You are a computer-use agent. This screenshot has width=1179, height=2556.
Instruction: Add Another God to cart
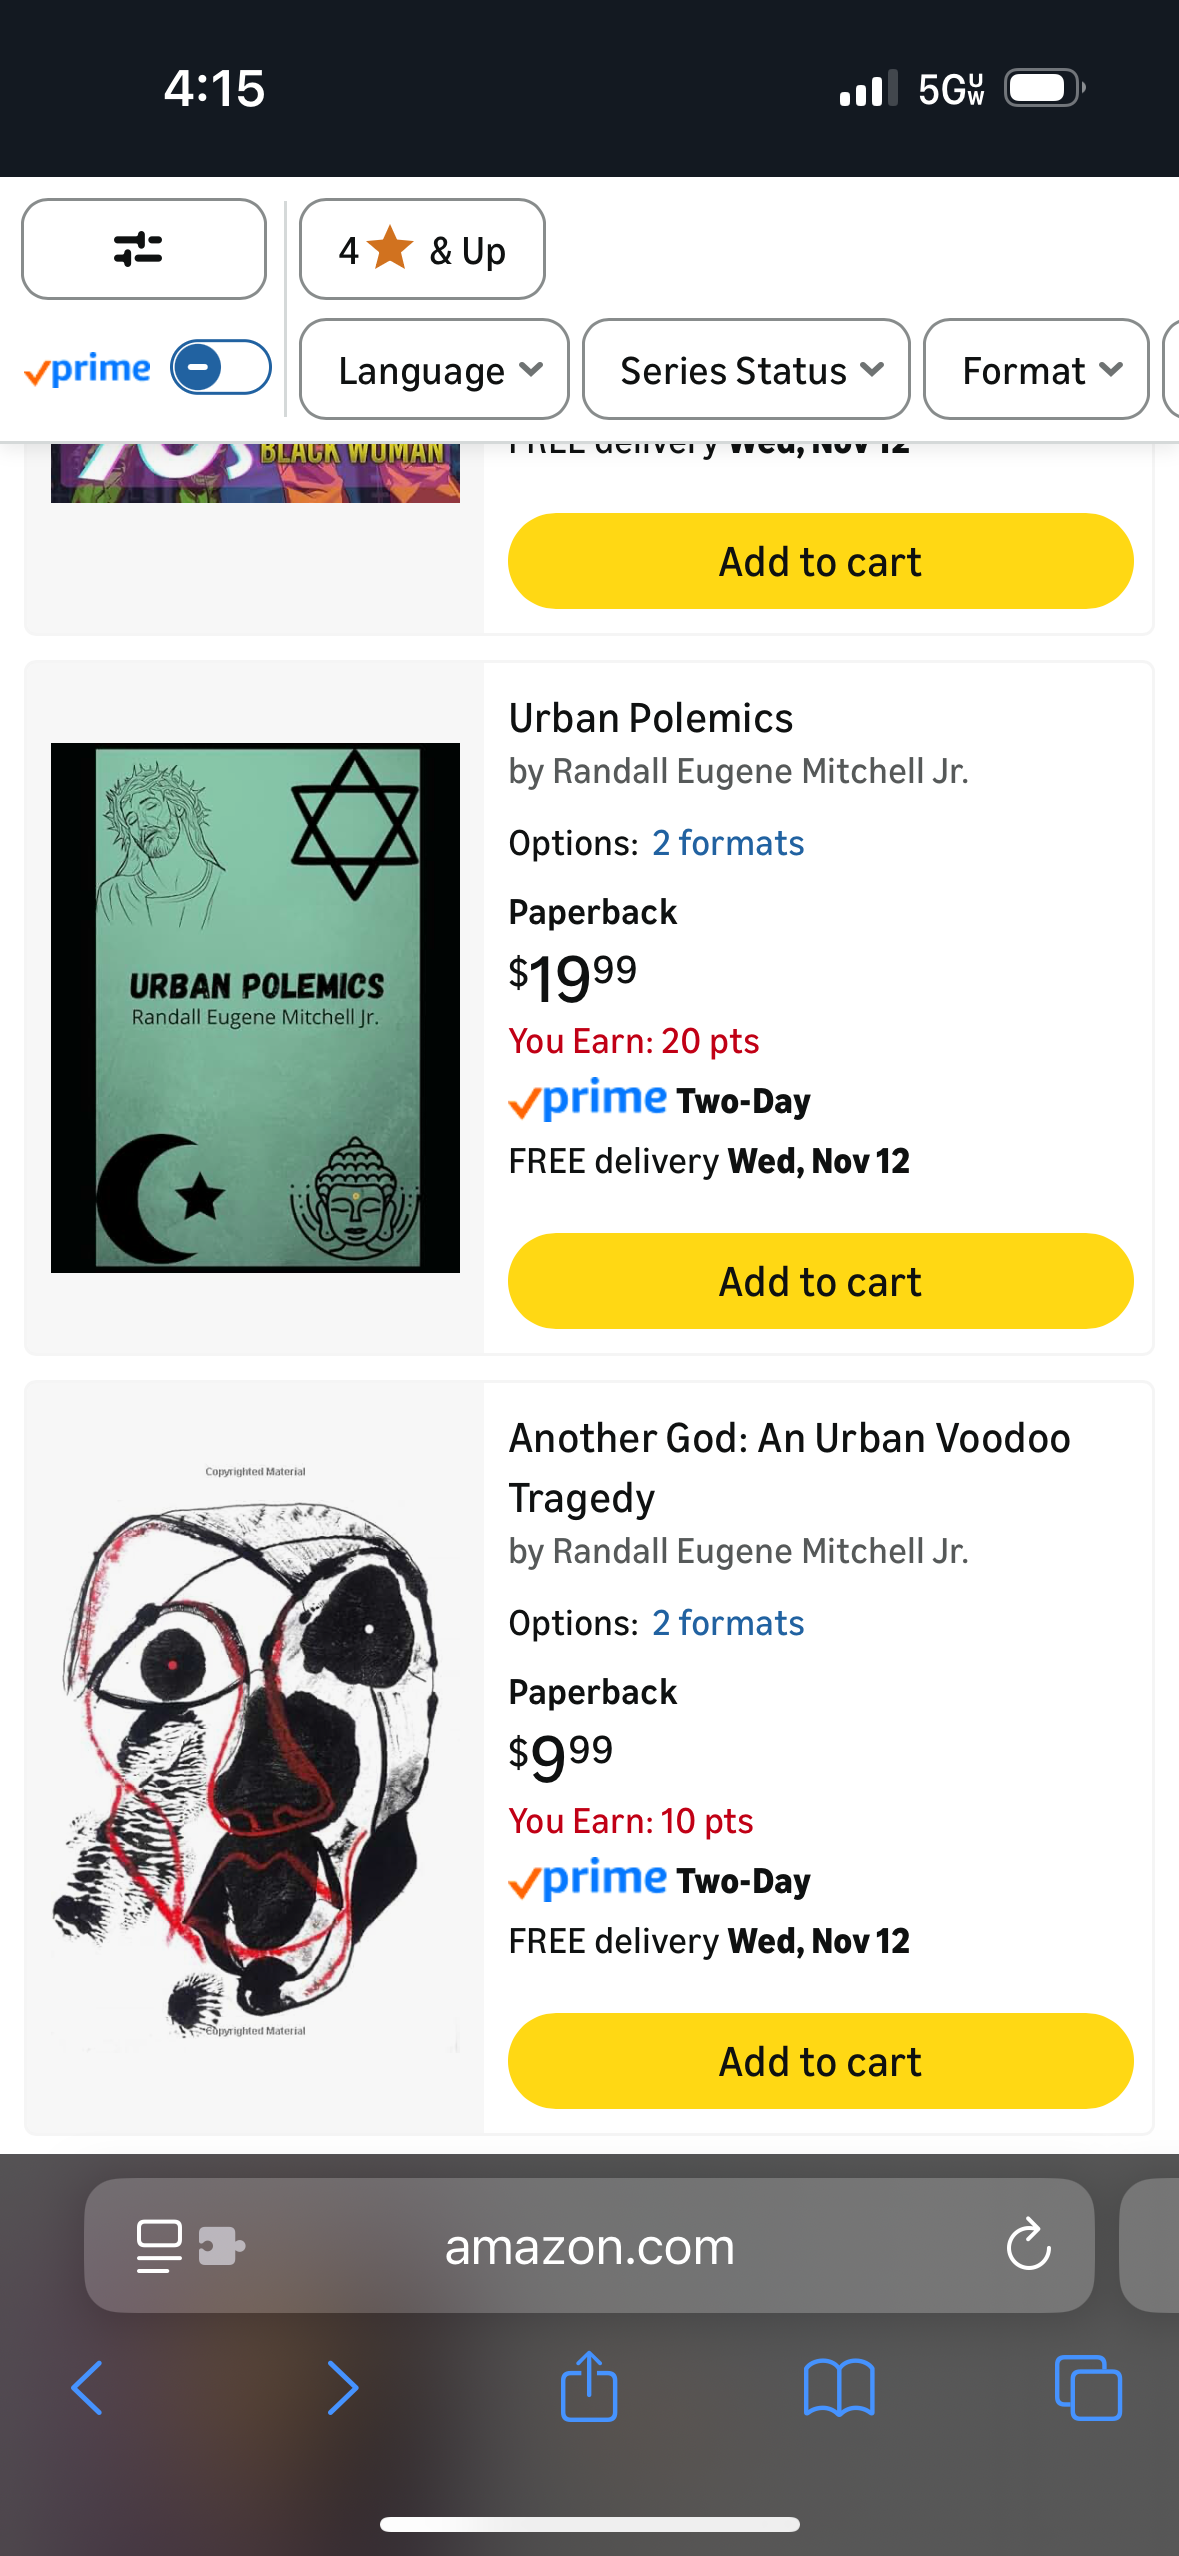[820, 2061]
